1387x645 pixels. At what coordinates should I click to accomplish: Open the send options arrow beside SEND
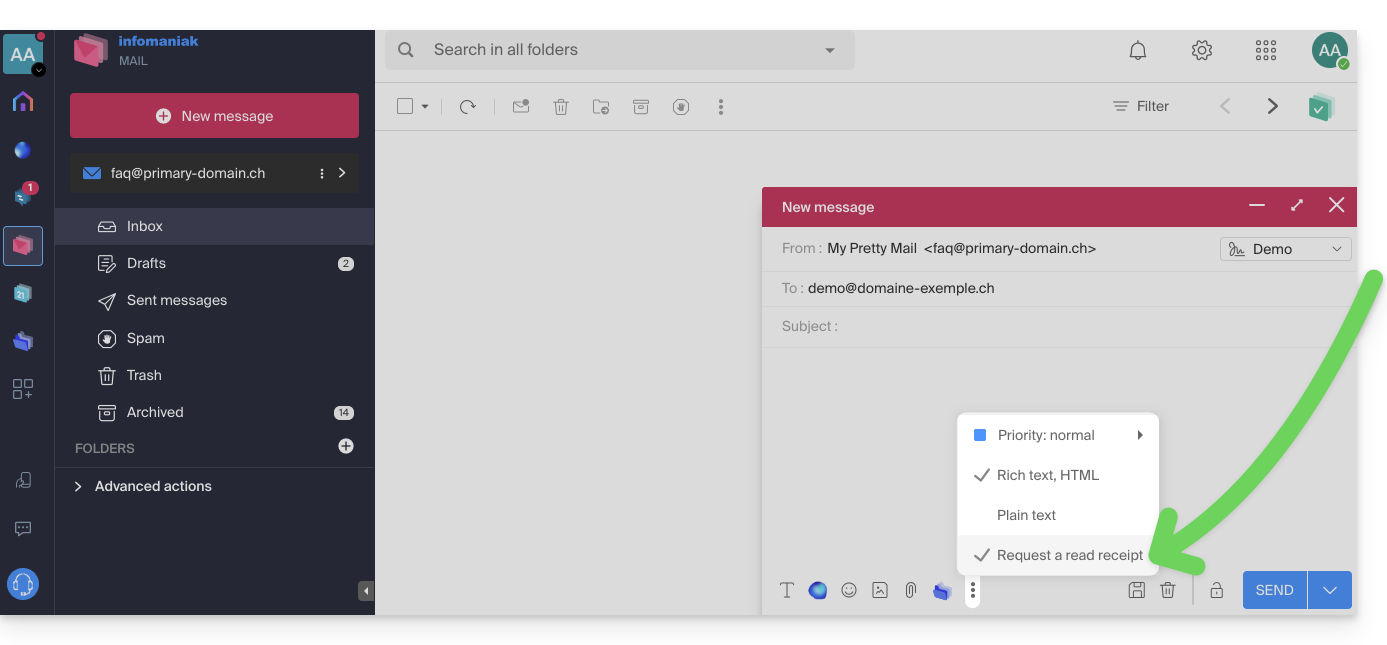(x=1329, y=590)
